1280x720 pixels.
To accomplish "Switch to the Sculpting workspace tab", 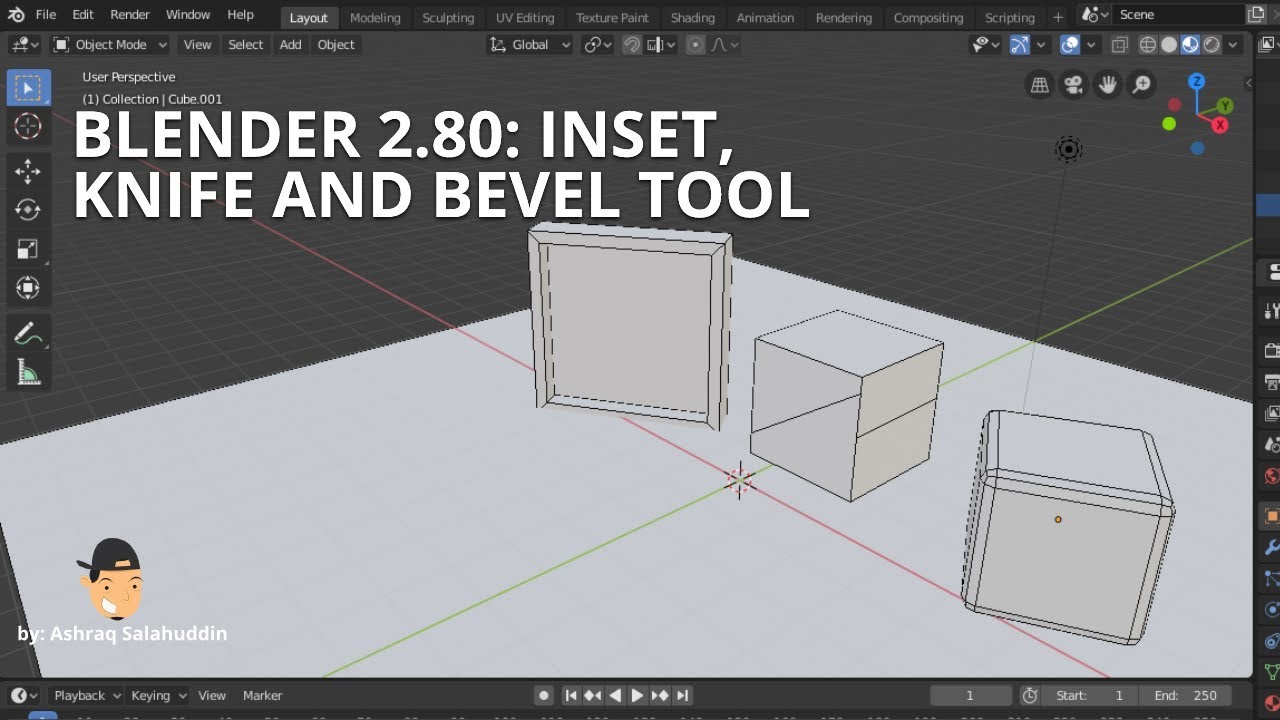I will point(448,18).
